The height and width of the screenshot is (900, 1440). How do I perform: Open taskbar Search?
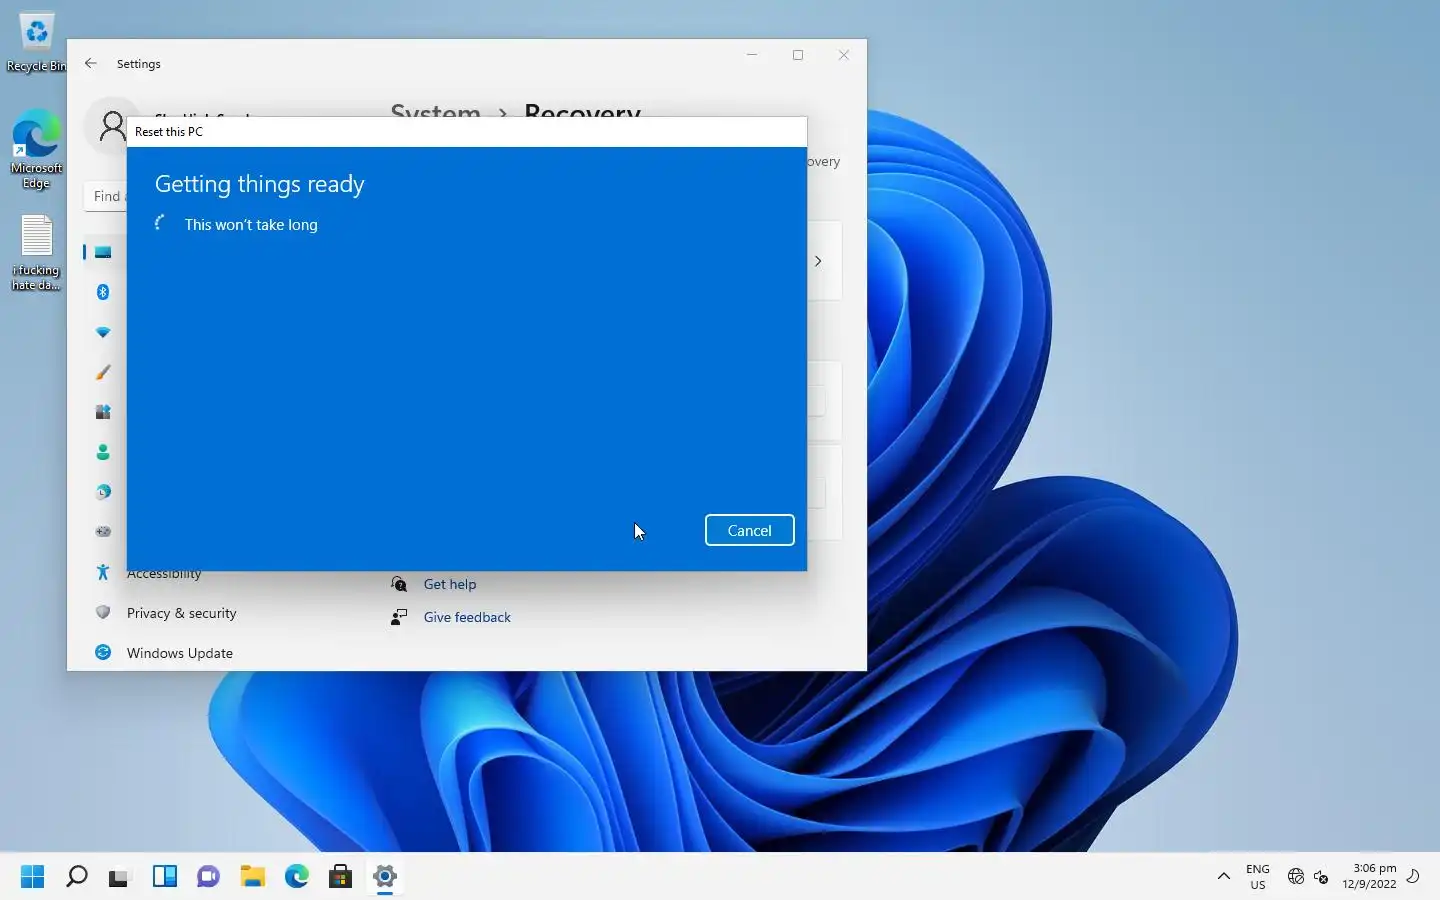tap(76, 877)
